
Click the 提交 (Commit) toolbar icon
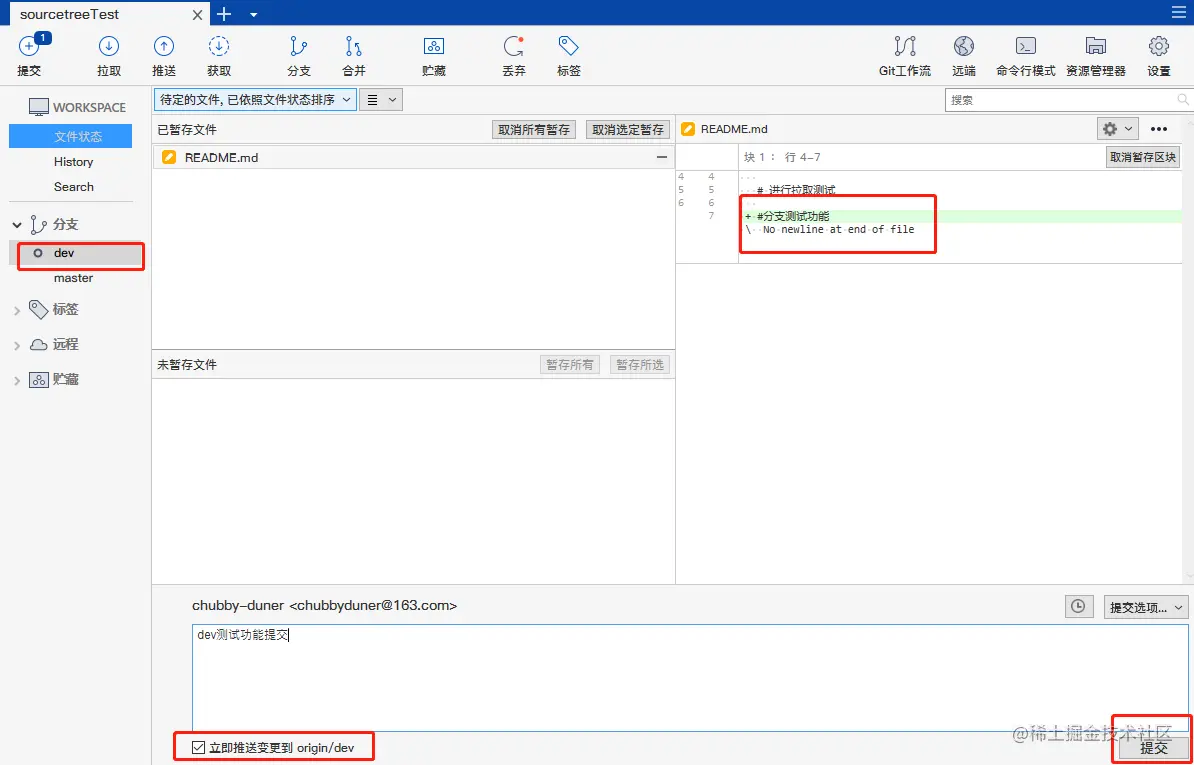[x=29, y=47]
